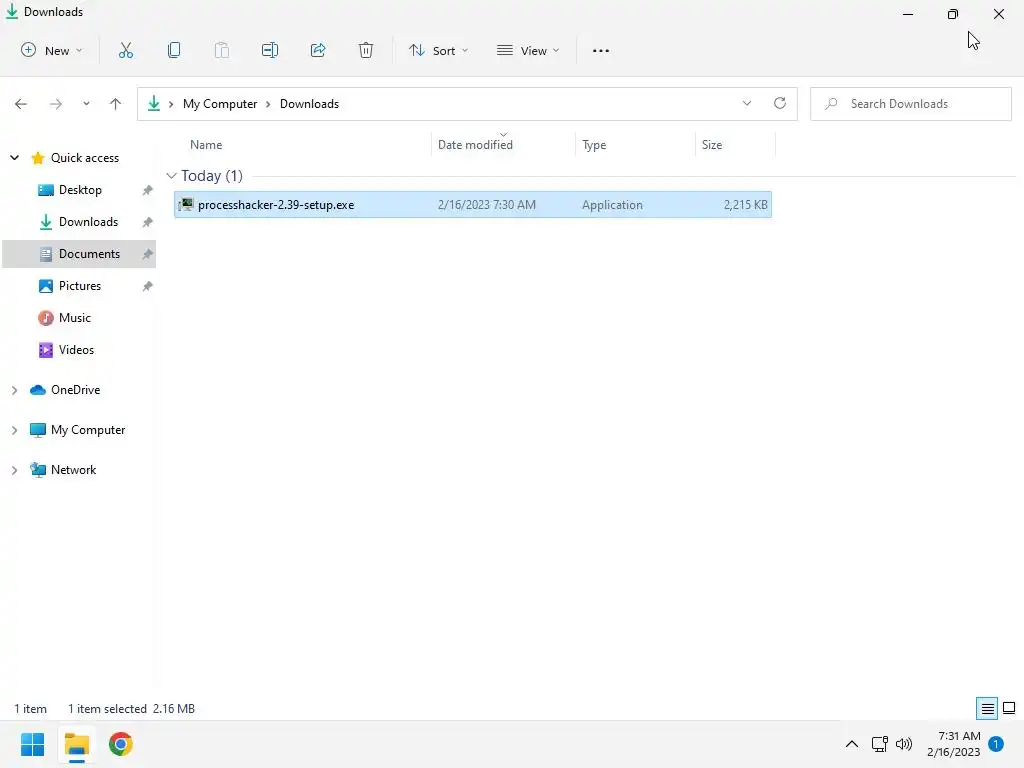Select OneDrive in navigation pane
This screenshot has height=768, width=1024.
click(x=75, y=390)
